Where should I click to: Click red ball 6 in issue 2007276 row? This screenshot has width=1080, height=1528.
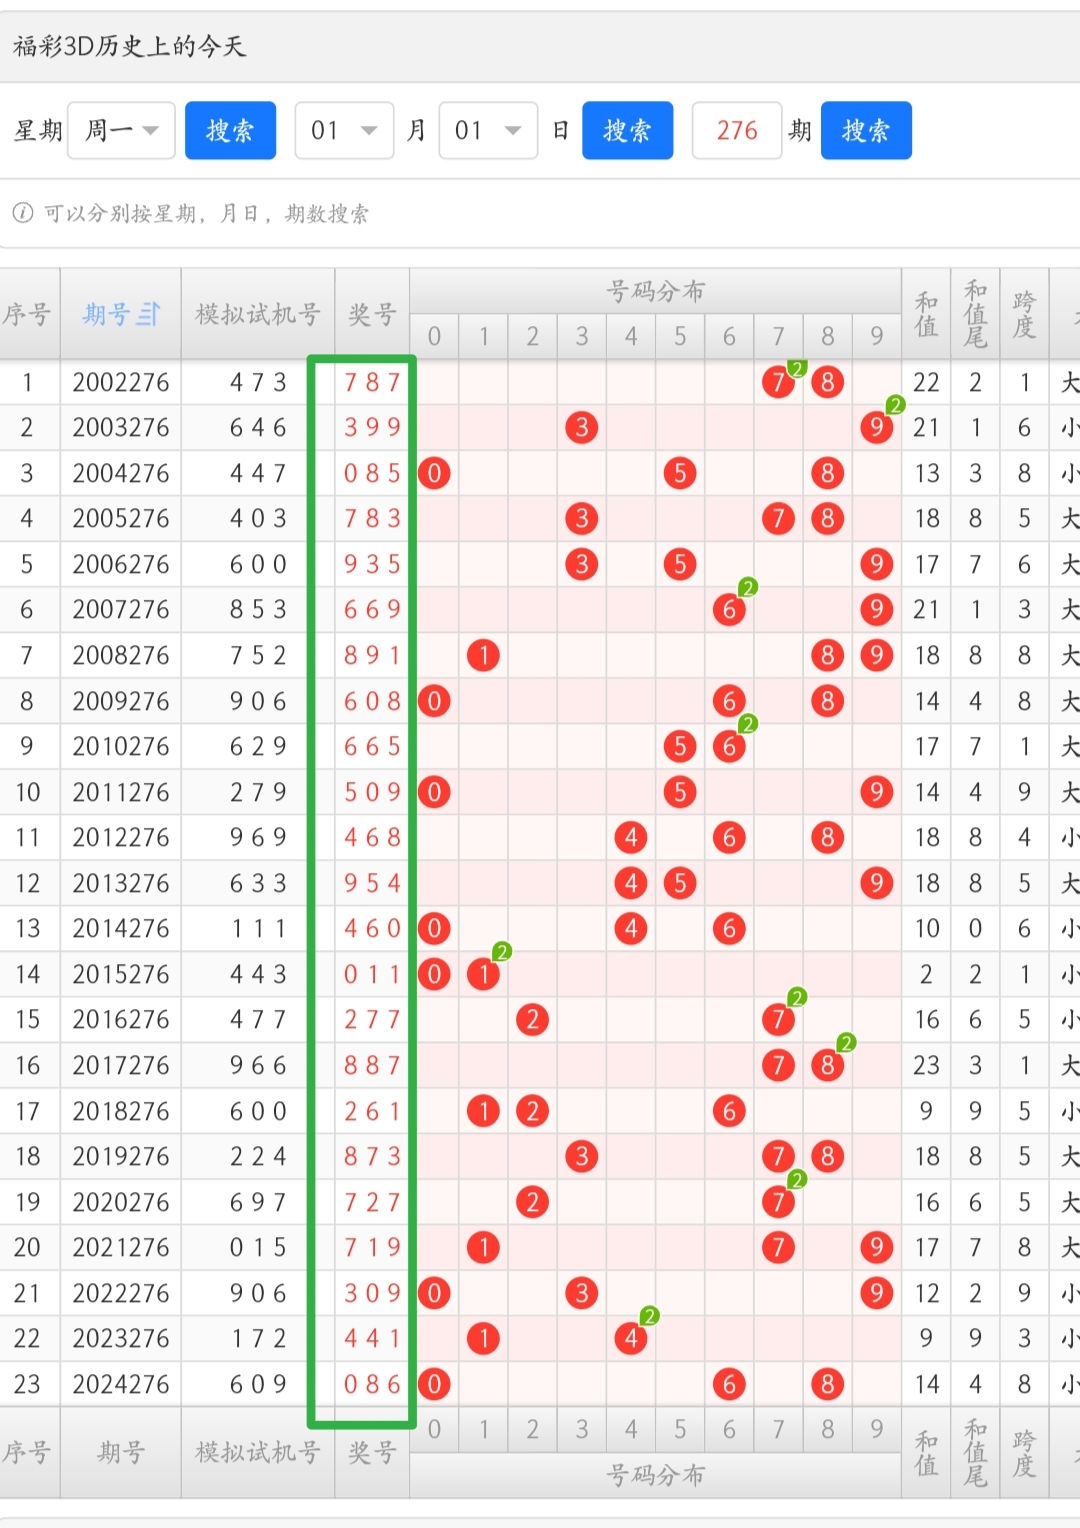point(729,609)
